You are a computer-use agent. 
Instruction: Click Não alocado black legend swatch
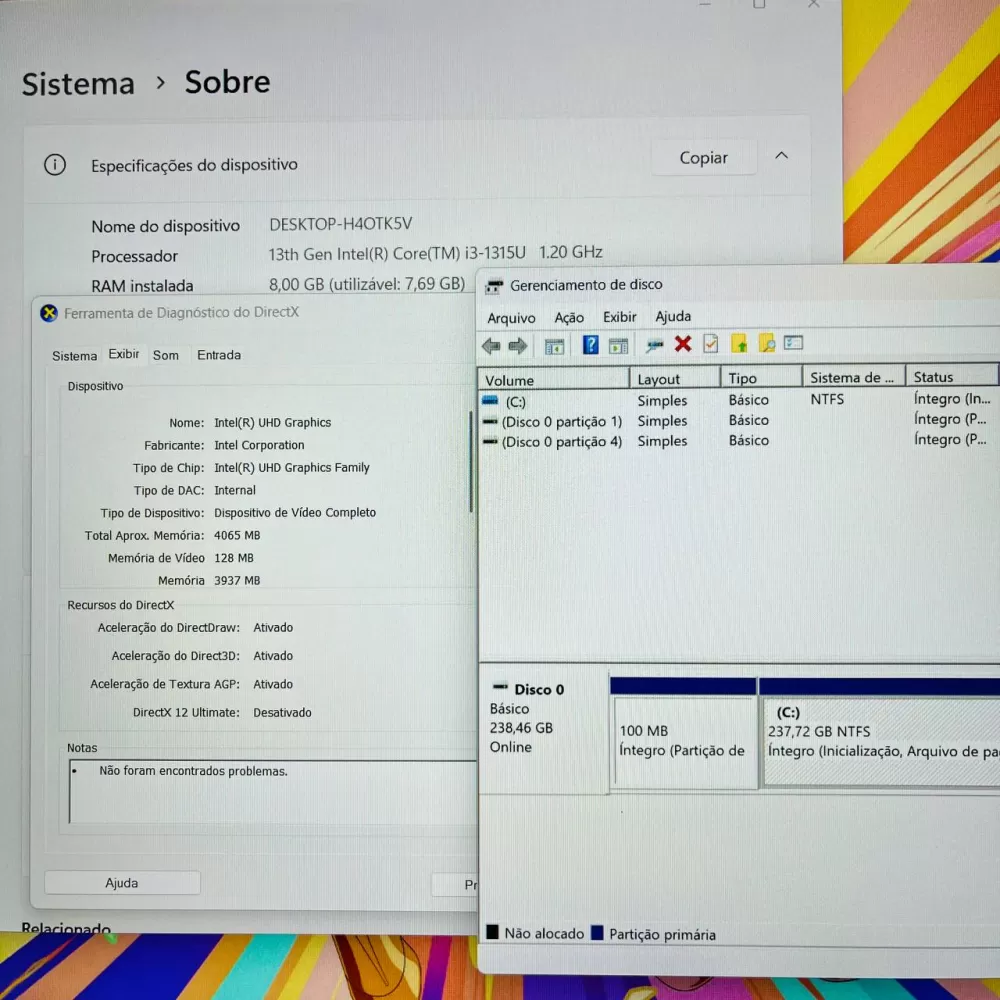[x=492, y=932]
